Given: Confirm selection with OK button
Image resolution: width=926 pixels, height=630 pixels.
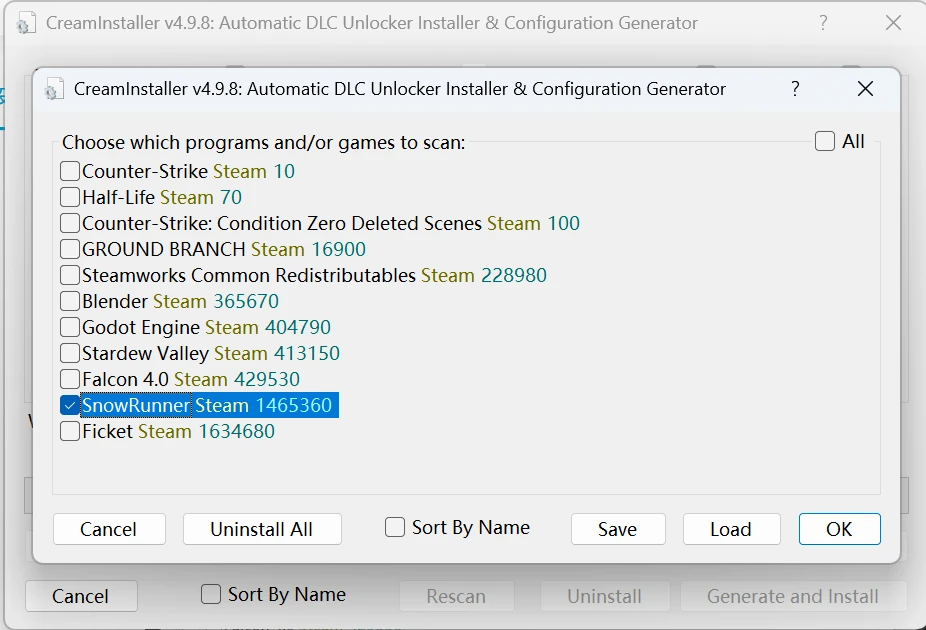Looking at the screenshot, I should click(839, 529).
